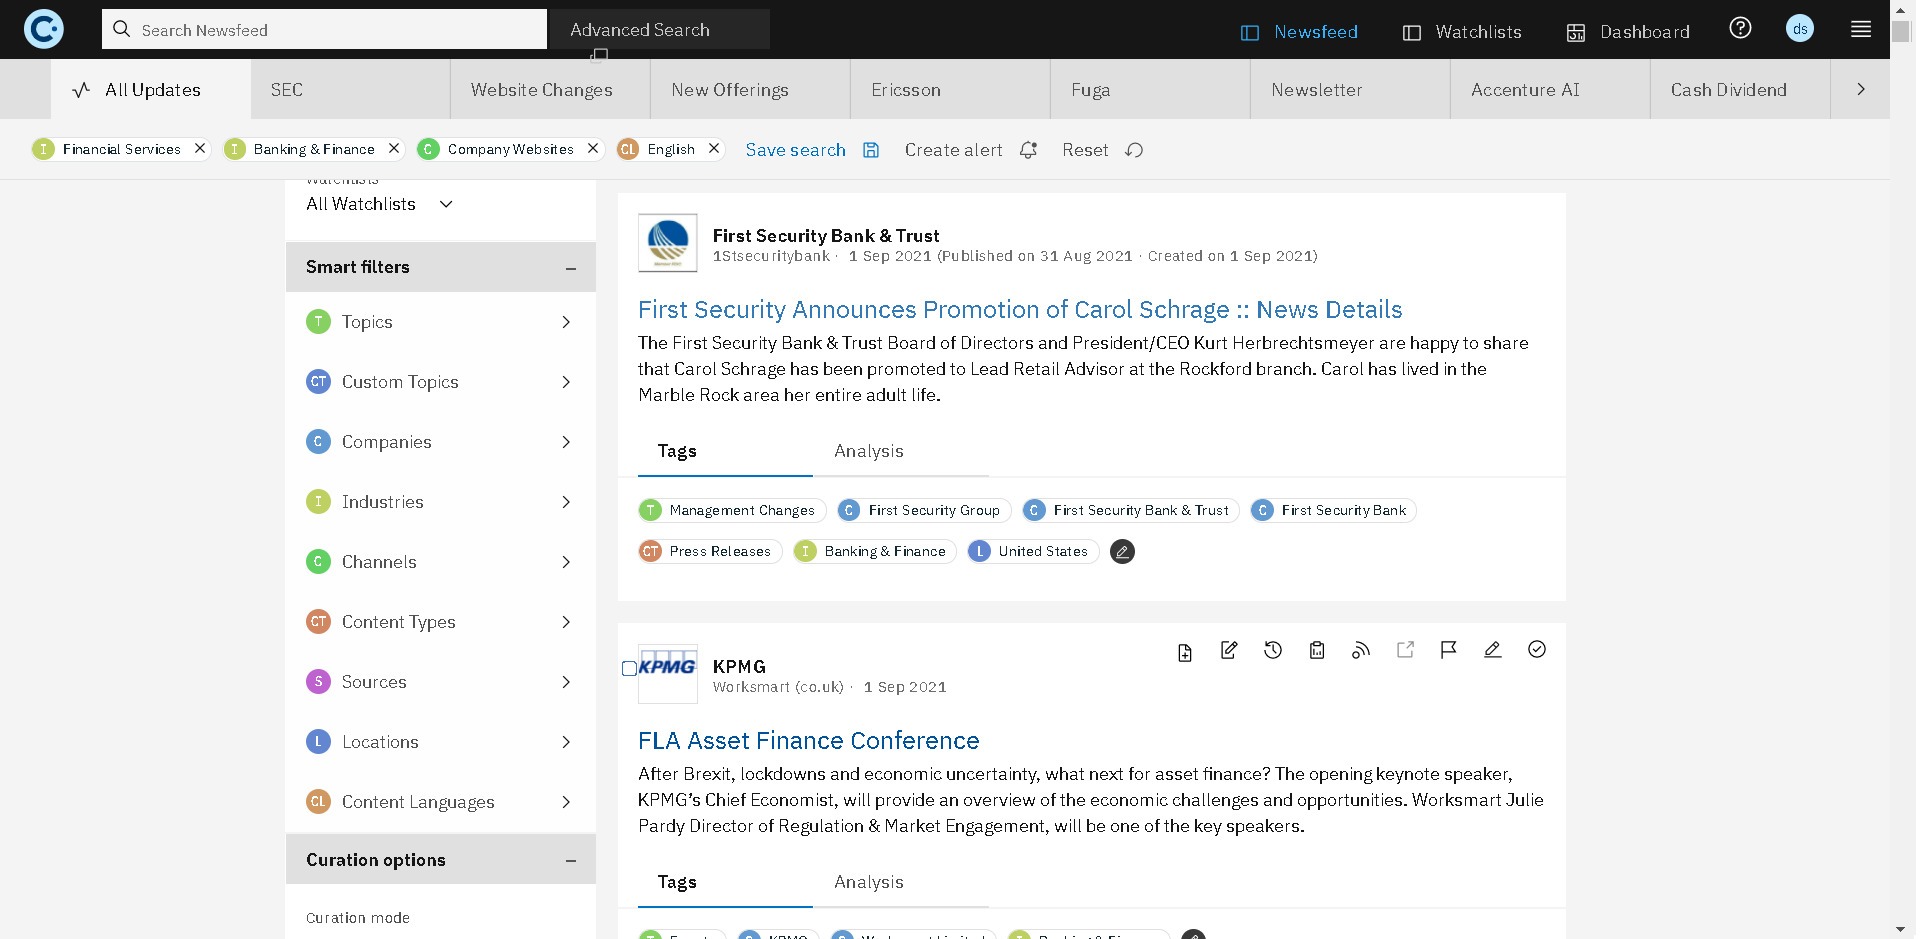Collapse the Curation options section
The width and height of the screenshot is (1920, 939).
(x=571, y=861)
